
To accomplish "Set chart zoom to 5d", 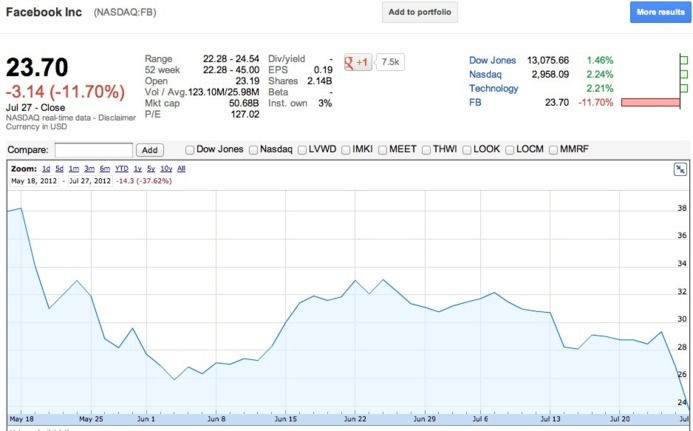I will pyautogui.click(x=60, y=169).
